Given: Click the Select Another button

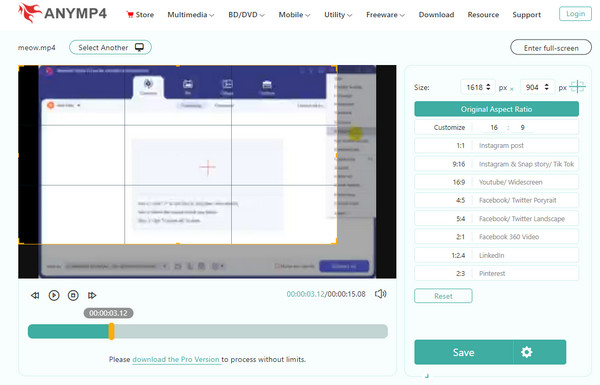Looking at the screenshot, I should (x=110, y=47).
